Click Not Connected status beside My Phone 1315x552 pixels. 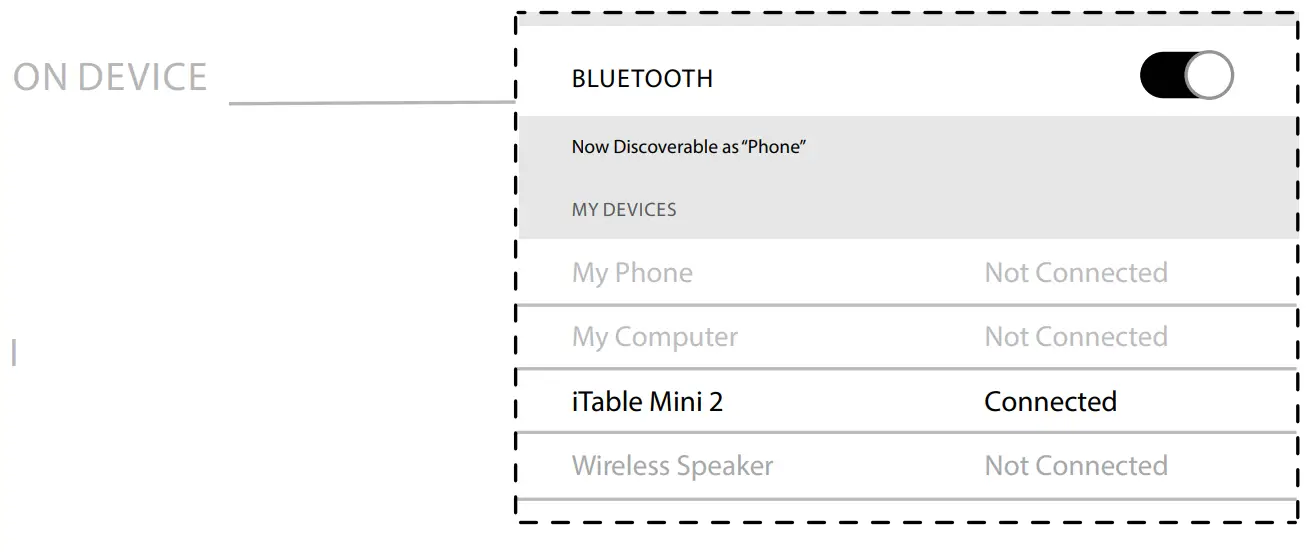pyautogui.click(x=1076, y=273)
